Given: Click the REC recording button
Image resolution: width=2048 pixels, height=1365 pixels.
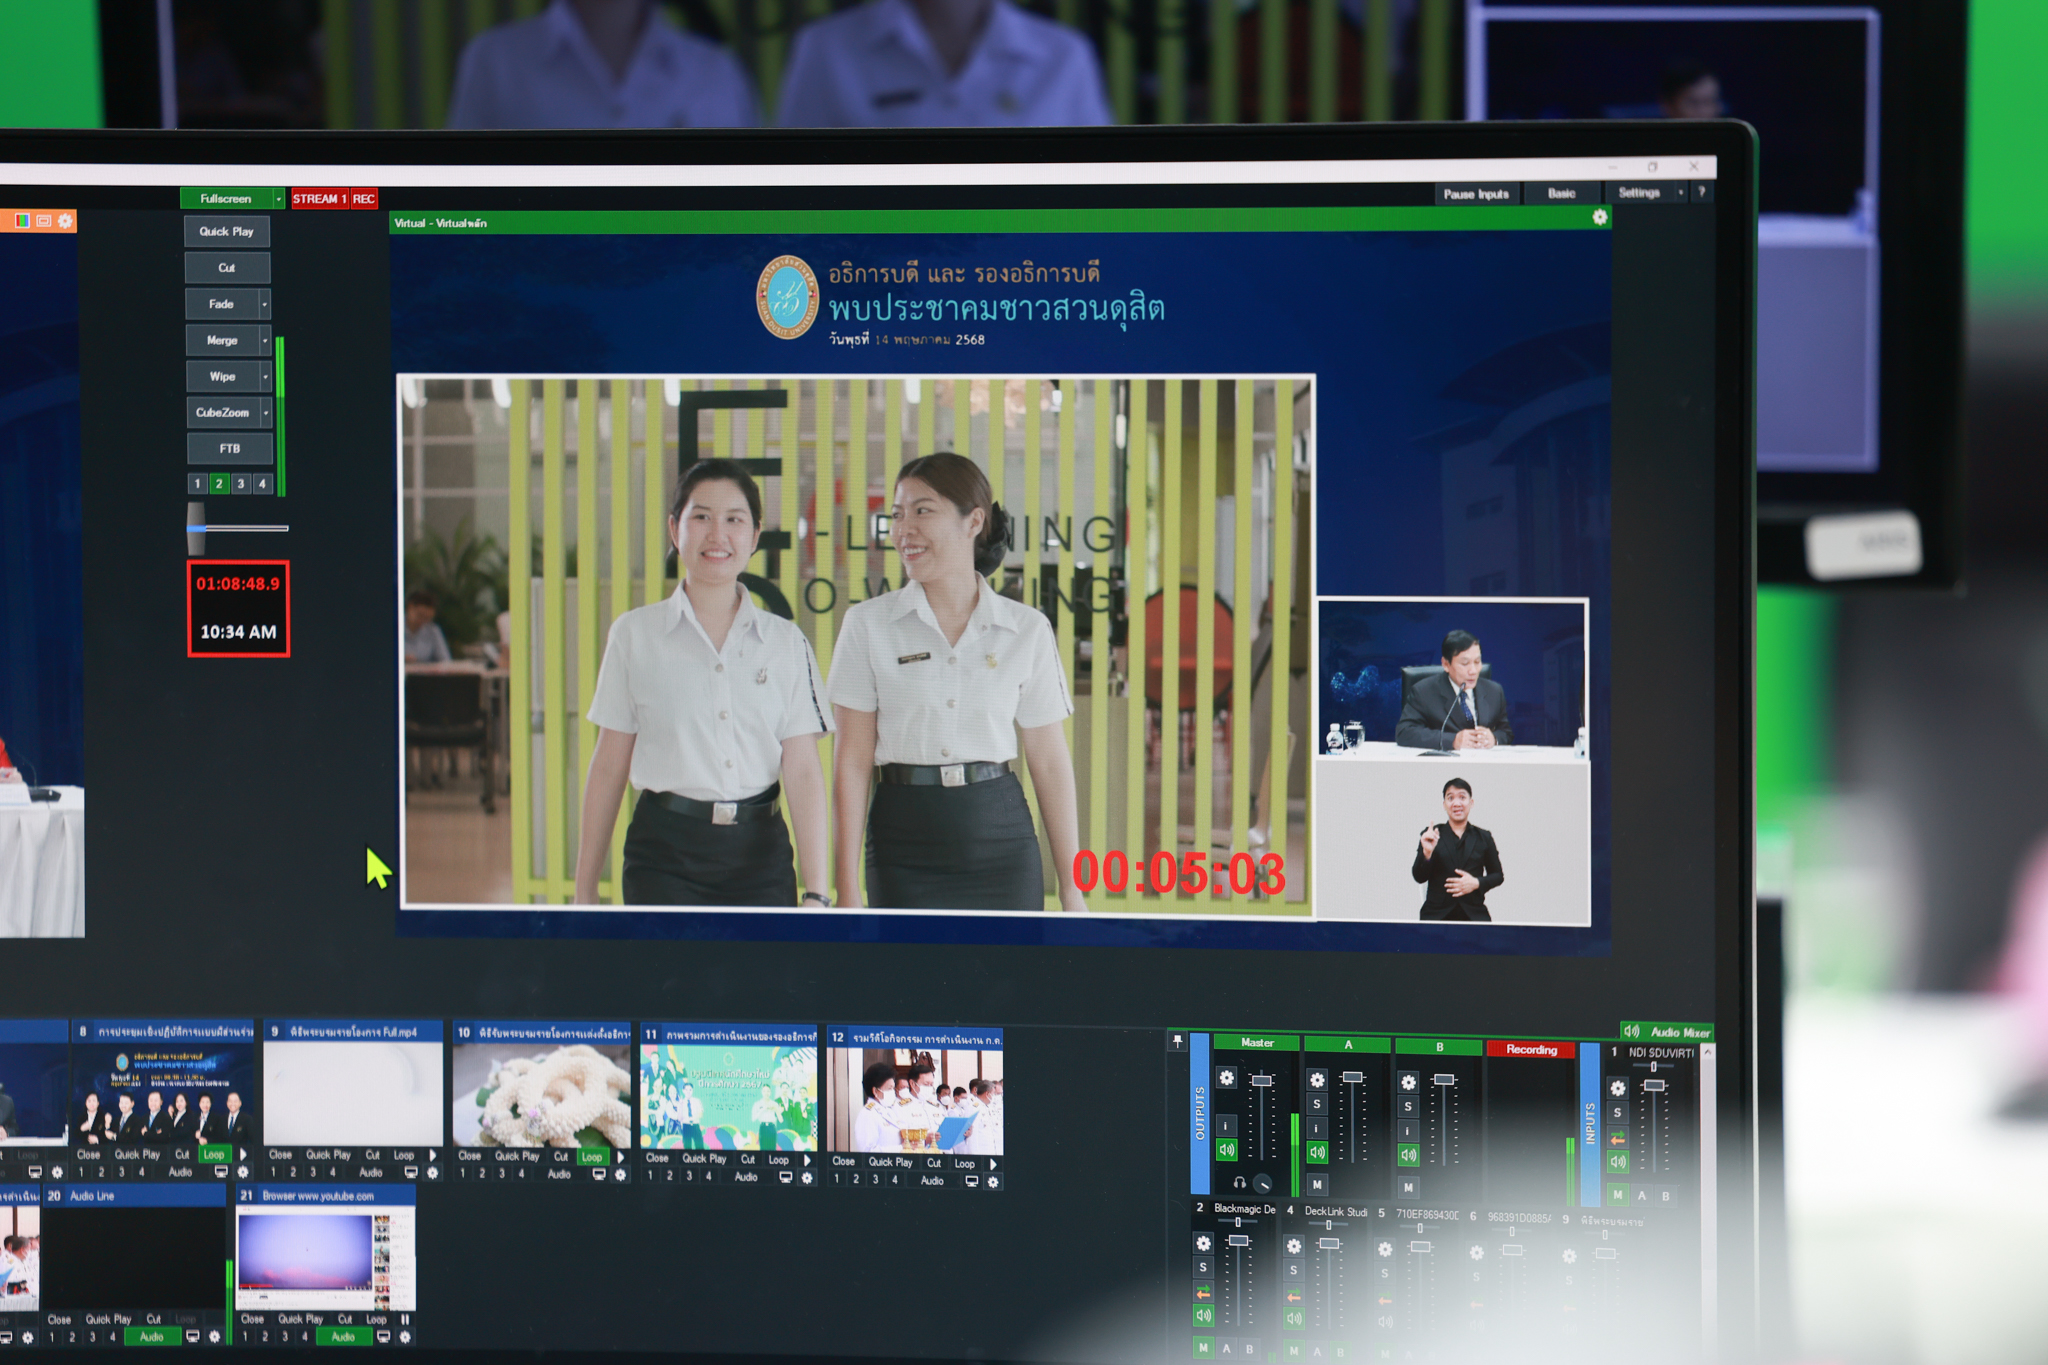Looking at the screenshot, I should tap(364, 199).
